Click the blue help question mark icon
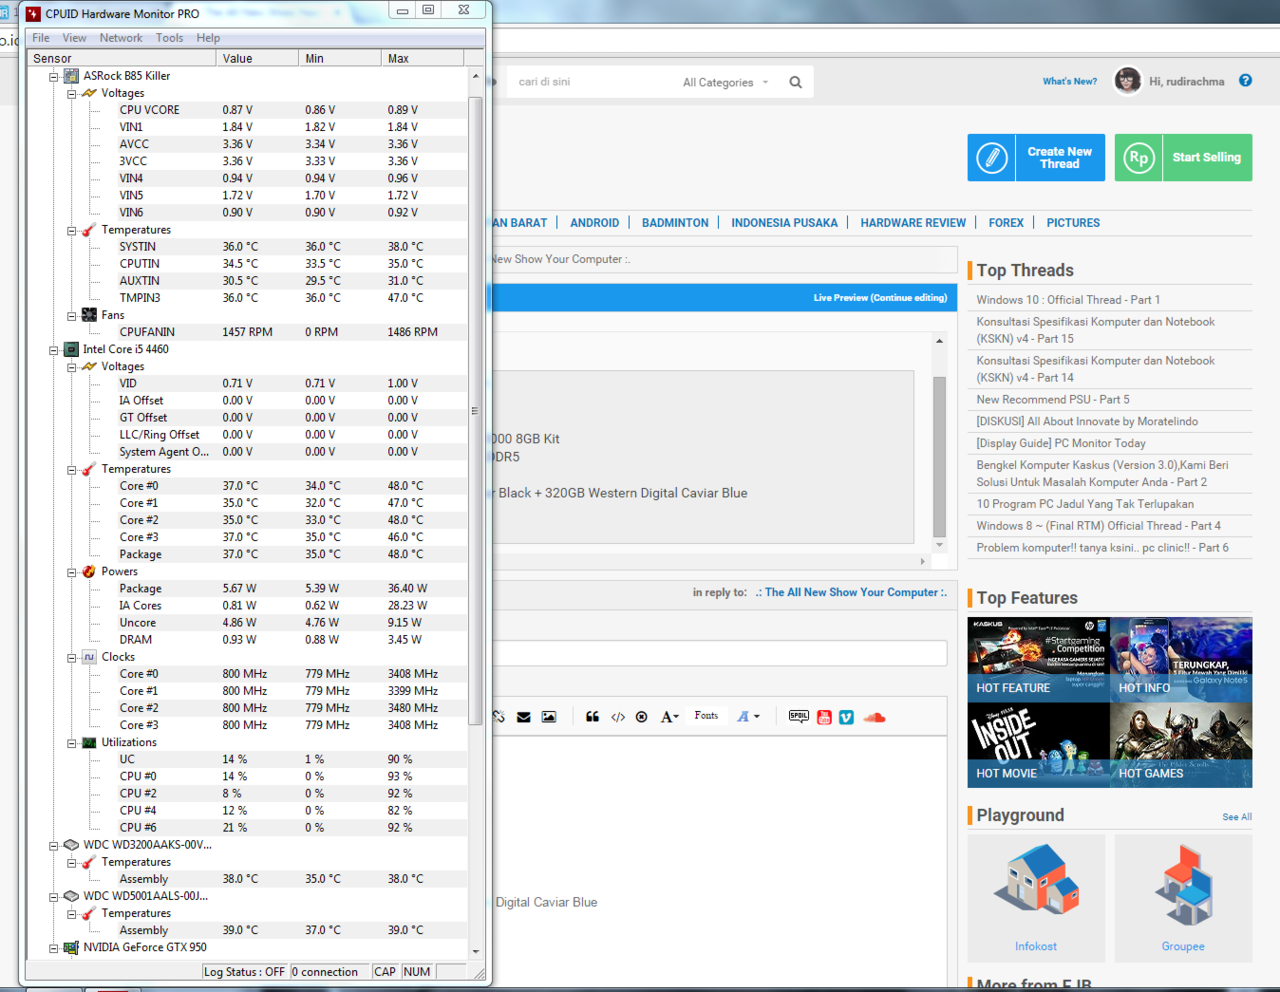This screenshot has width=1280, height=992. pos(1245,81)
